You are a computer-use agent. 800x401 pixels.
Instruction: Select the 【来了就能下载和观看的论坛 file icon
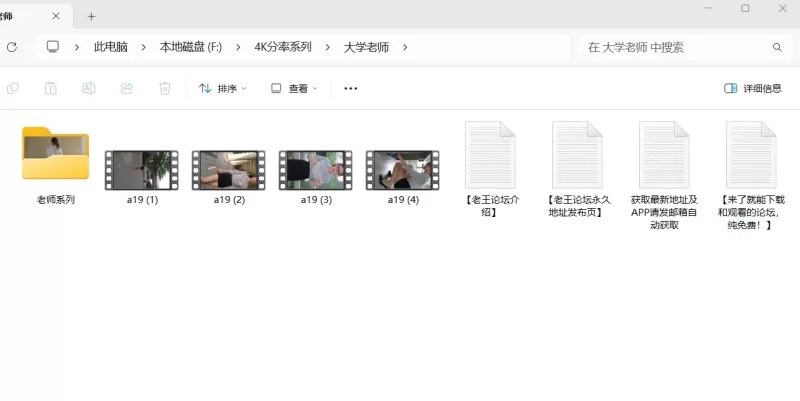(x=751, y=155)
